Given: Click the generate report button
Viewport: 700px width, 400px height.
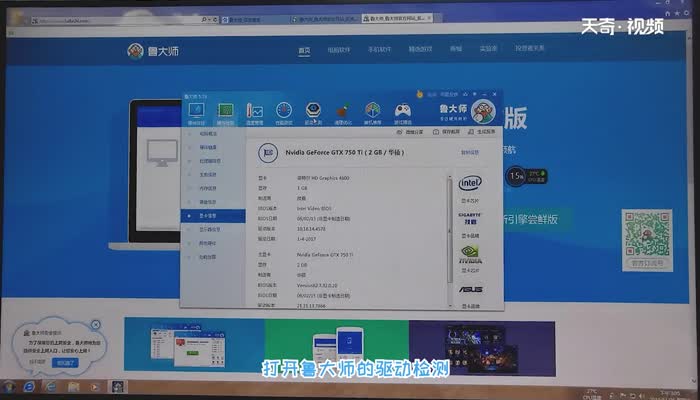Looking at the screenshot, I should pyautogui.click(x=482, y=132).
